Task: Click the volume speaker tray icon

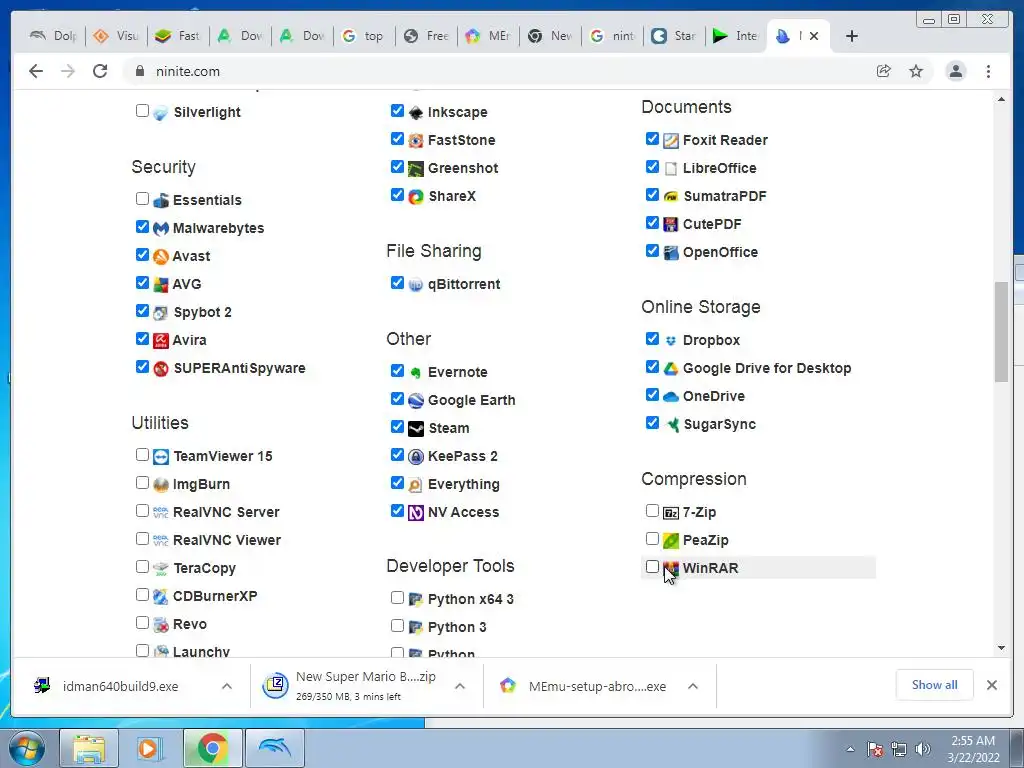Action: click(x=922, y=749)
